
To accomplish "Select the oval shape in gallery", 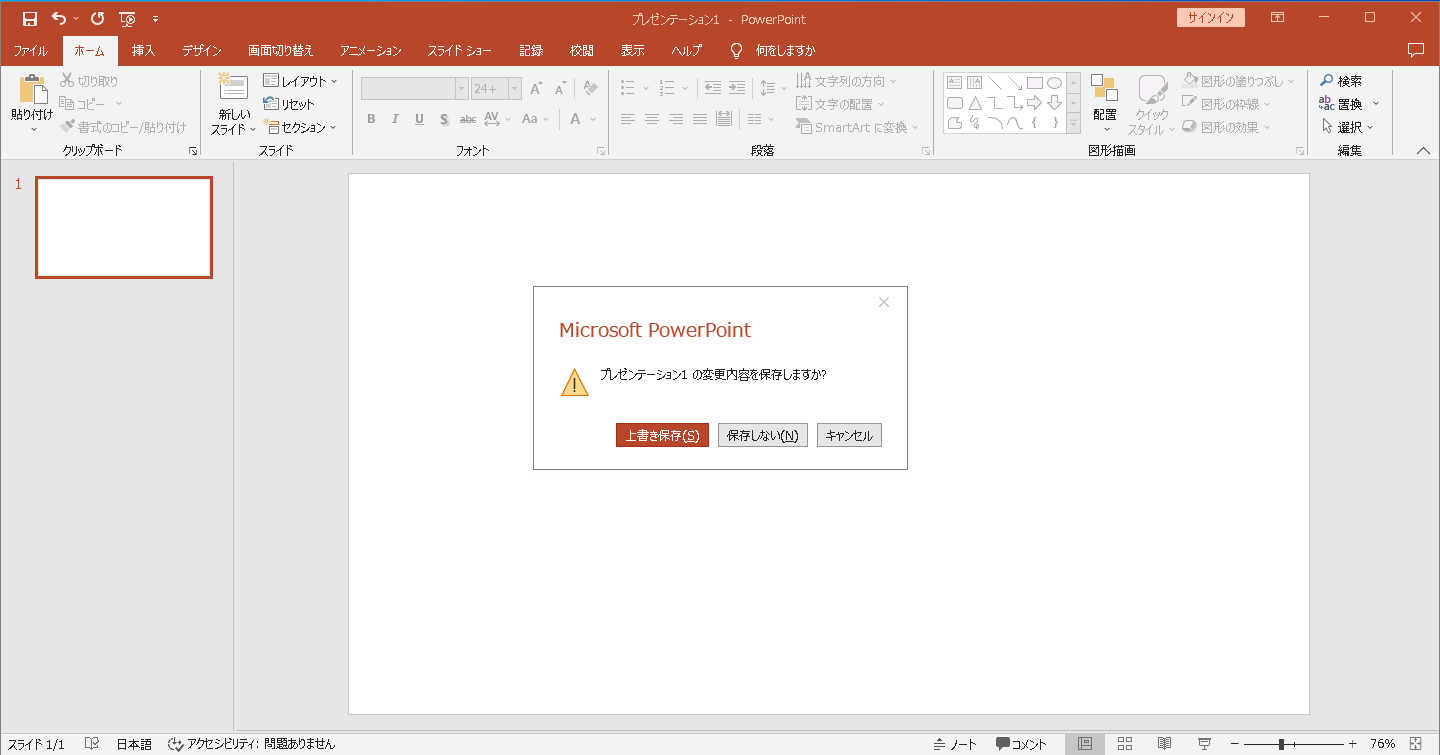I will click(1054, 83).
